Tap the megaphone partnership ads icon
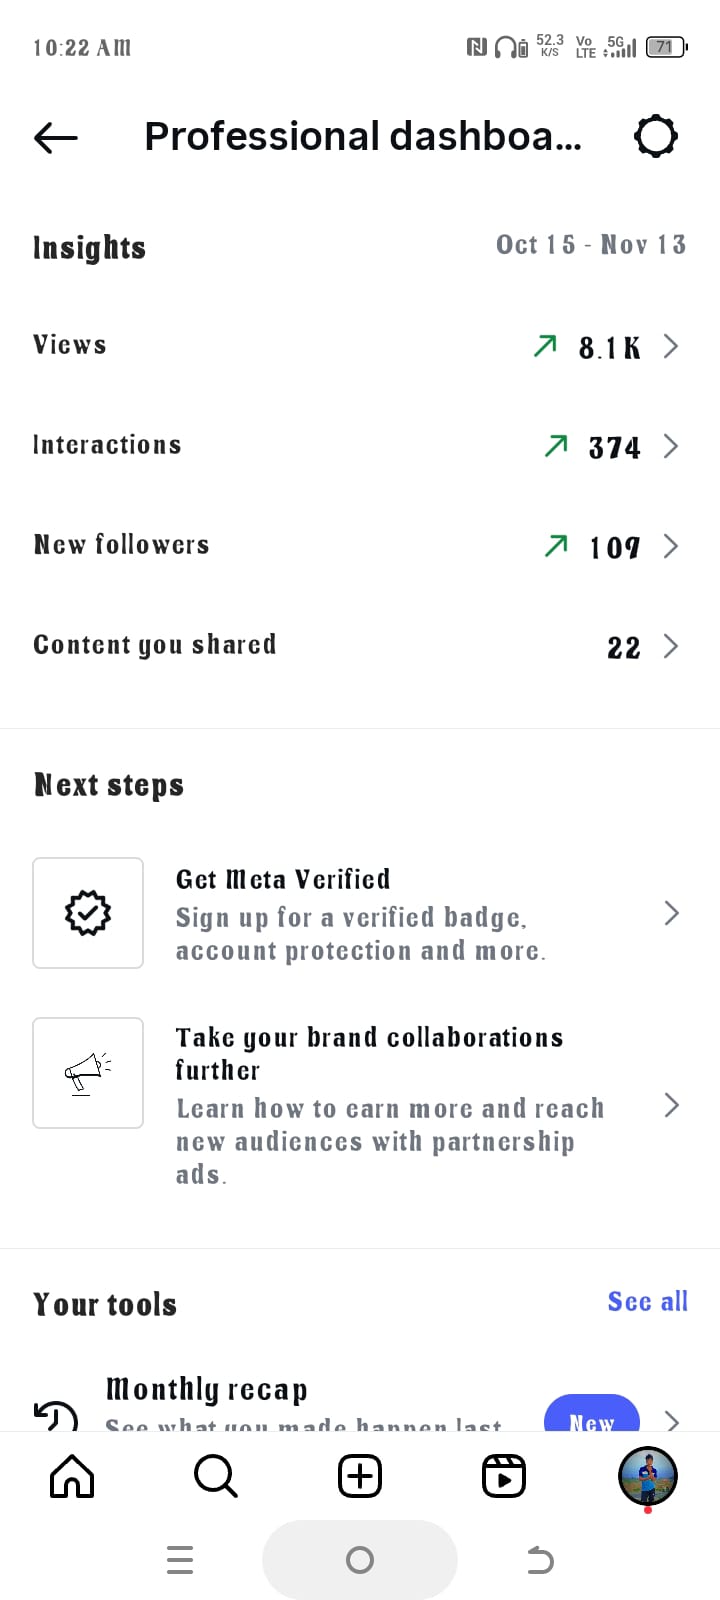 (x=88, y=1073)
